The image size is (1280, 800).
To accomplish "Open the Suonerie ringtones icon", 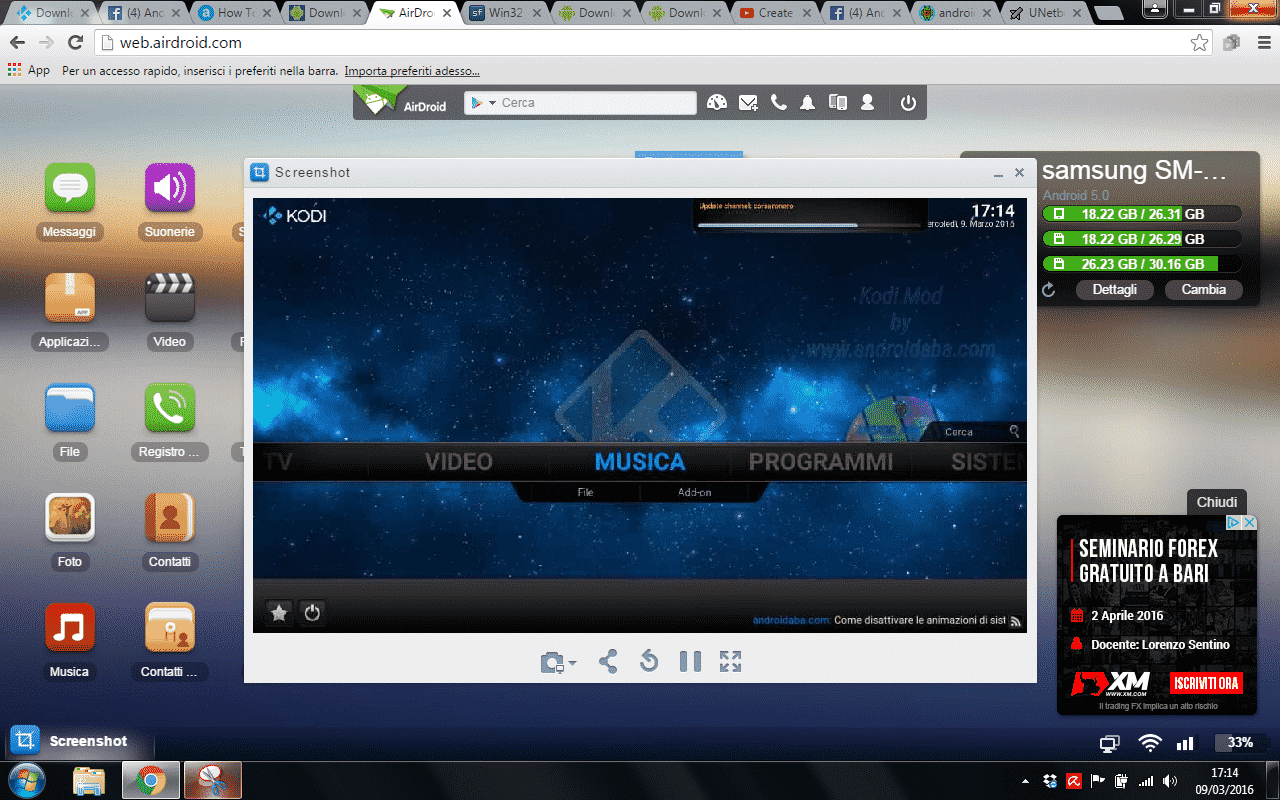I will pyautogui.click(x=170, y=188).
